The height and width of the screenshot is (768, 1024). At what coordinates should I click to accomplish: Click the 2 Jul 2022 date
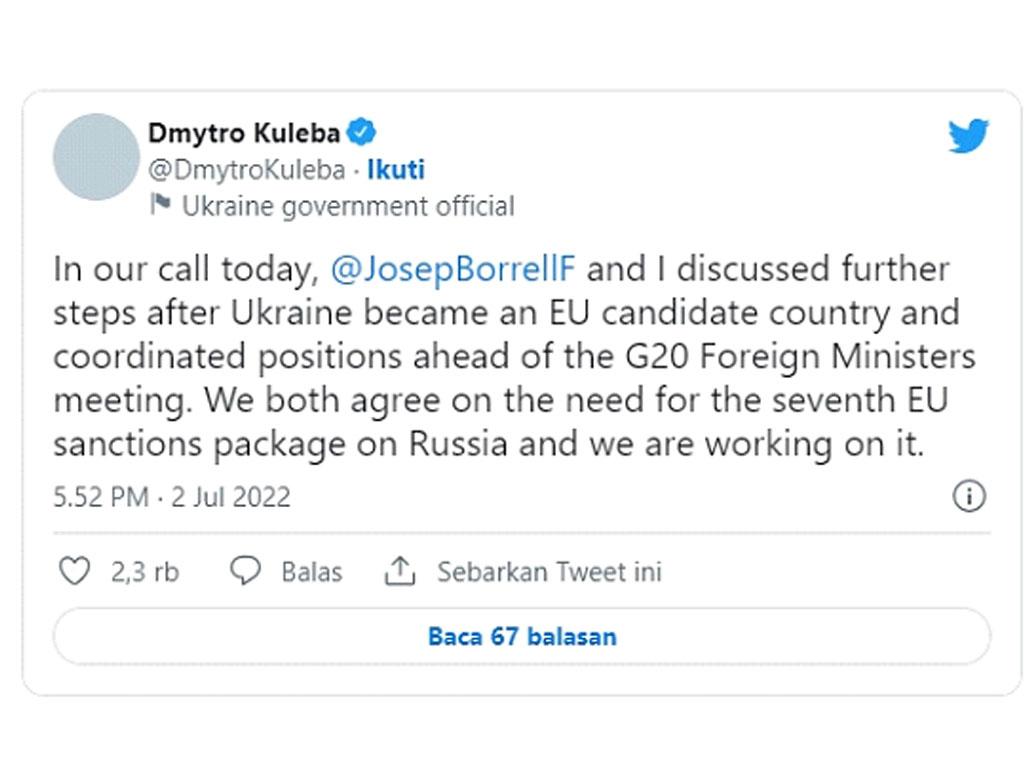point(231,497)
